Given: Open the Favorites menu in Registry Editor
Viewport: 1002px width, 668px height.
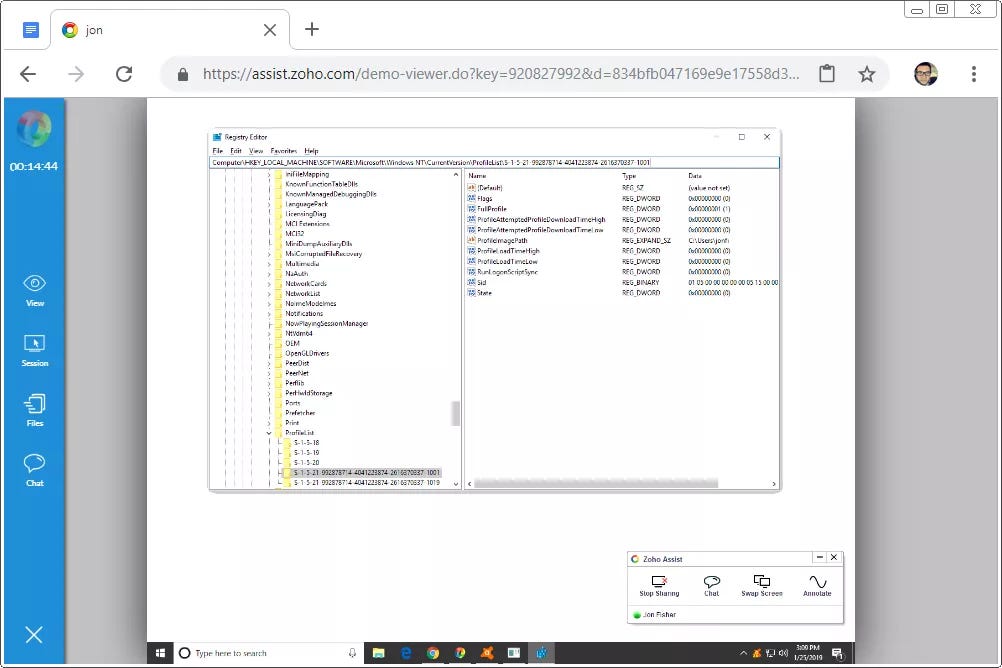Looking at the screenshot, I should pyautogui.click(x=284, y=151).
